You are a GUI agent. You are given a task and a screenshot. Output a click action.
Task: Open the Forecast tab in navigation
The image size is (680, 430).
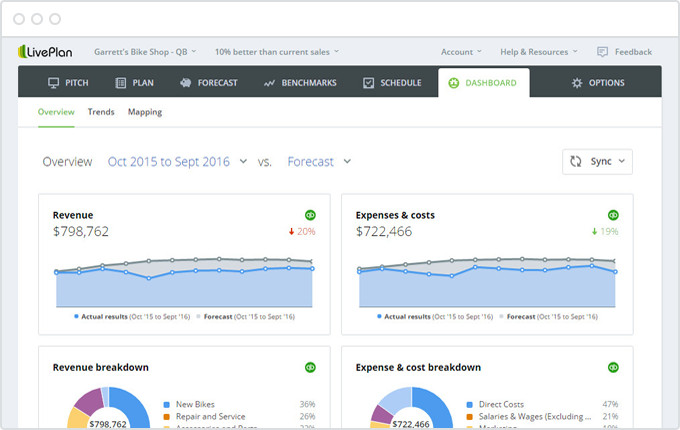tap(209, 83)
